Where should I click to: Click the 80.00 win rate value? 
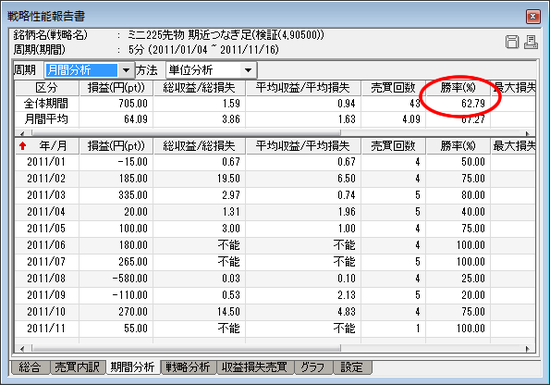[473, 195]
